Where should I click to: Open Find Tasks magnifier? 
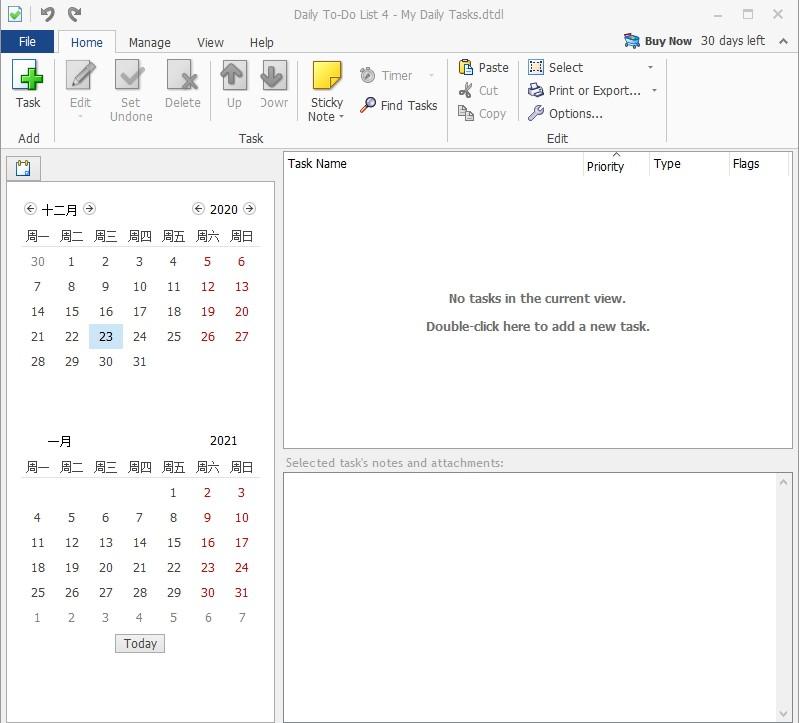point(398,105)
